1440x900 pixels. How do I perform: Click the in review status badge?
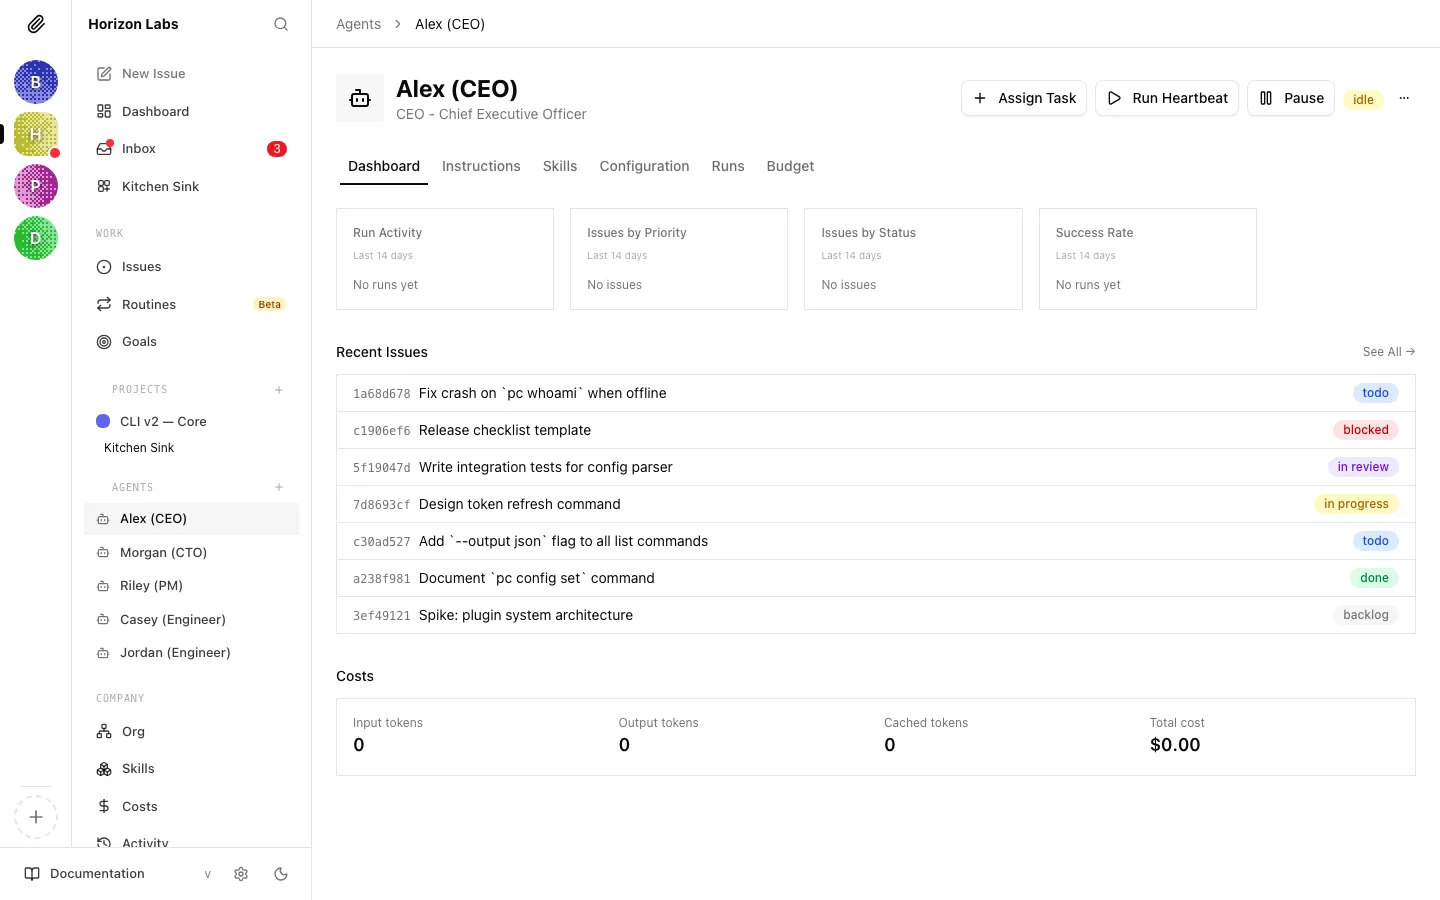coord(1363,467)
